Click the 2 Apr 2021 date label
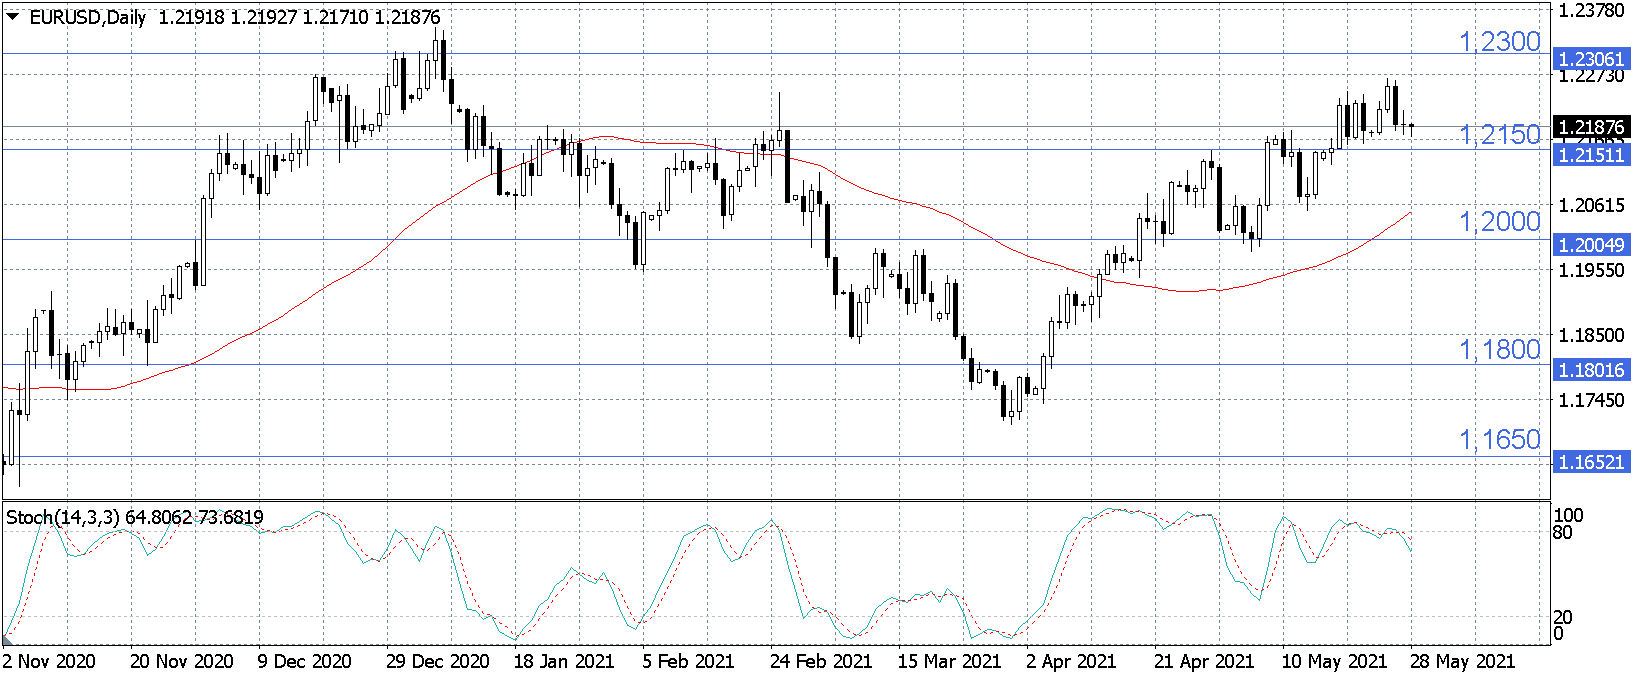1639x675 pixels. click(1072, 661)
